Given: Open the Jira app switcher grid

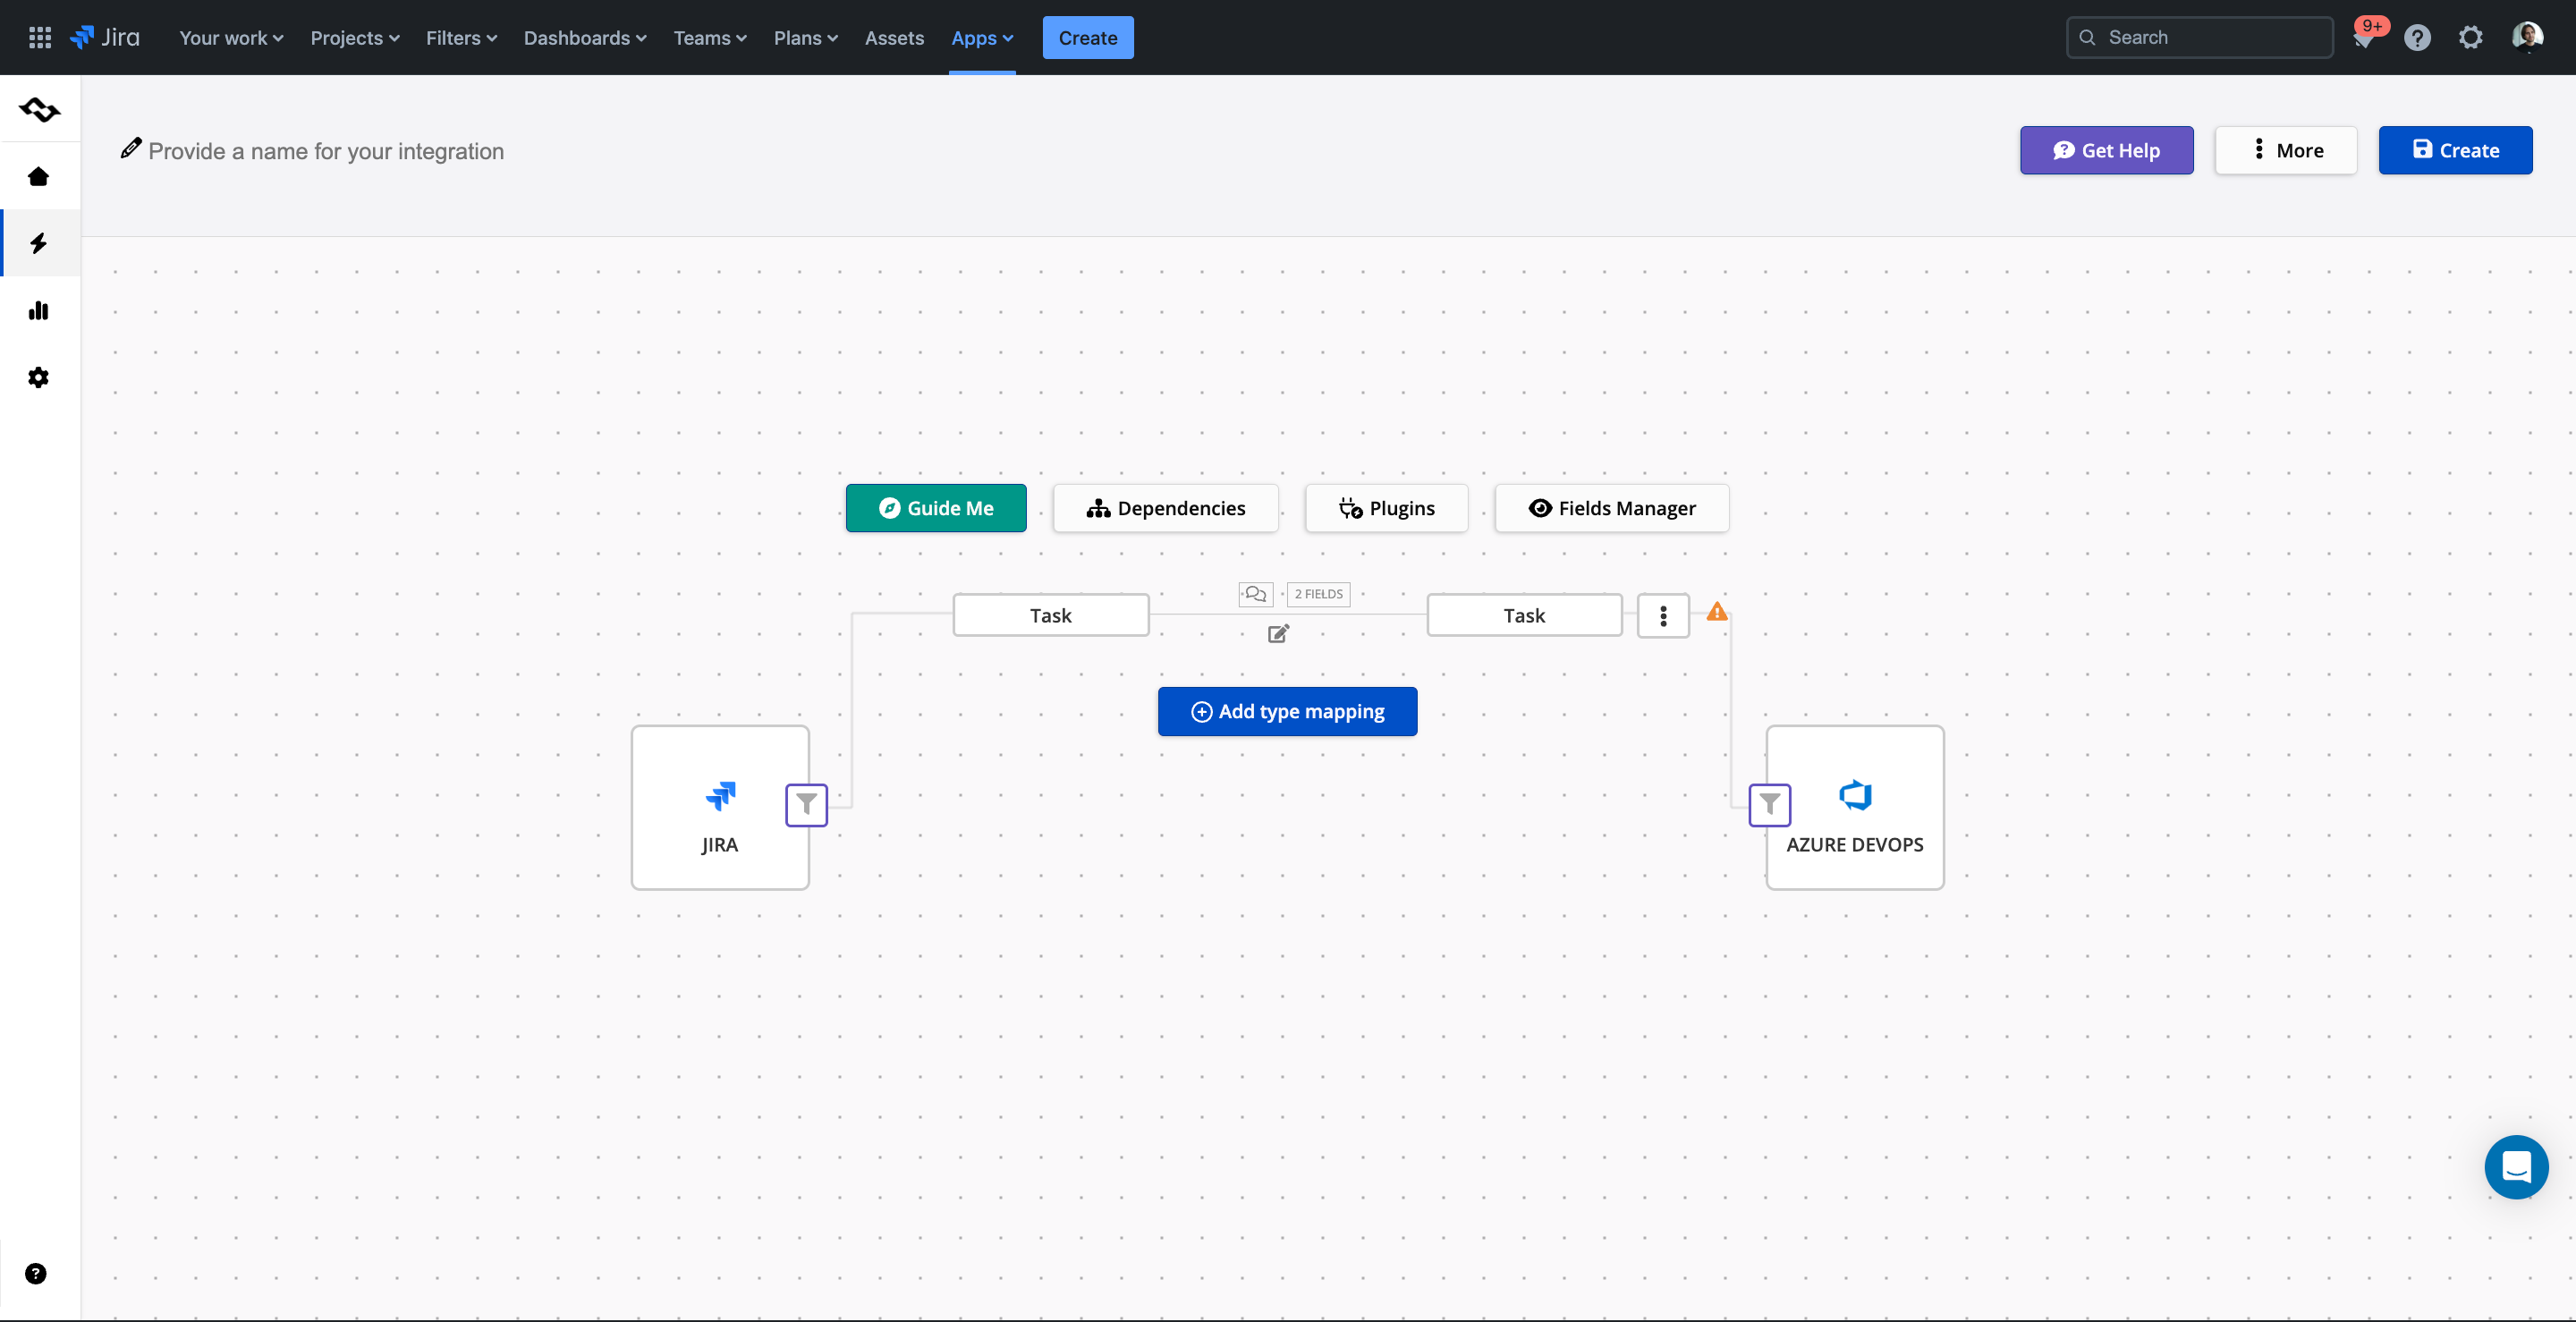Looking at the screenshot, I should (x=40, y=38).
